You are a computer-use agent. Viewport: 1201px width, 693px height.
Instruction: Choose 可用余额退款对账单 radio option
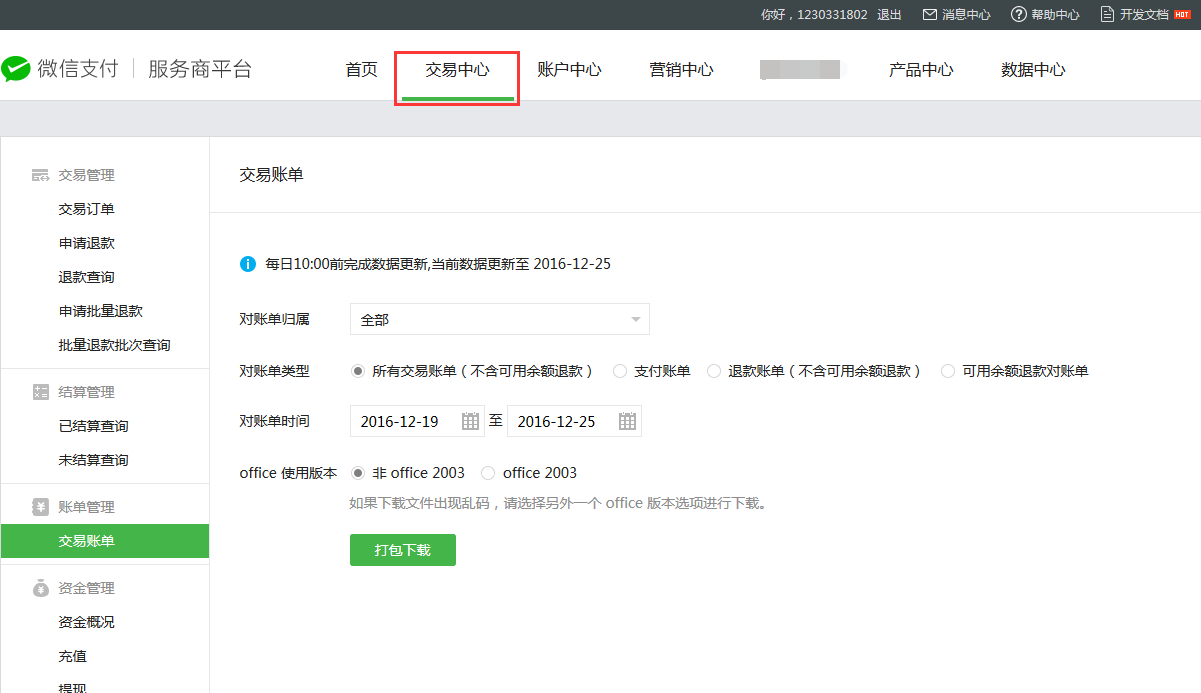click(x=948, y=371)
